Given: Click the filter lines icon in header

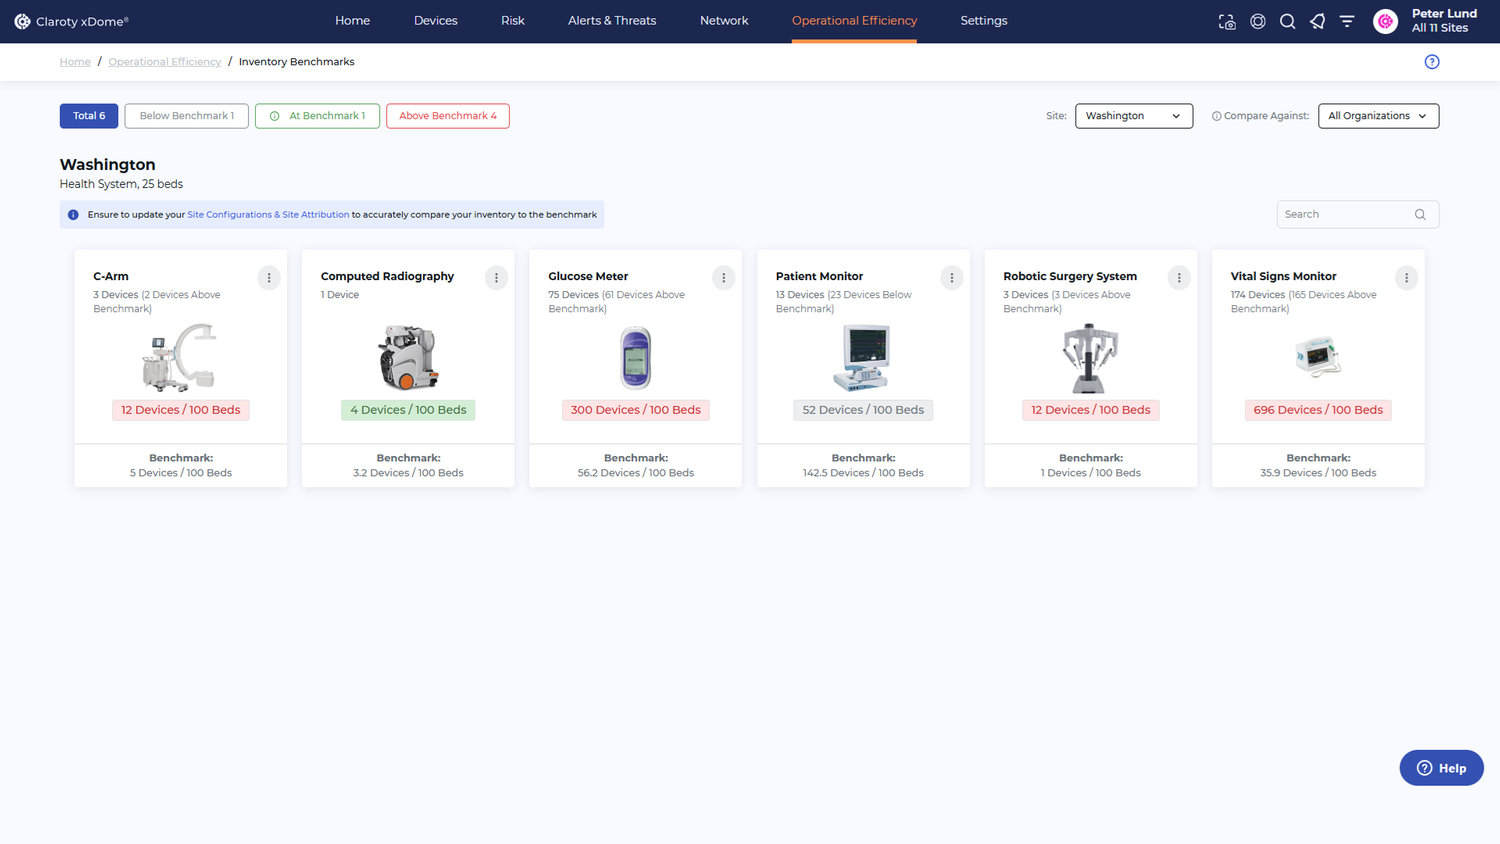Looking at the screenshot, I should tap(1347, 21).
